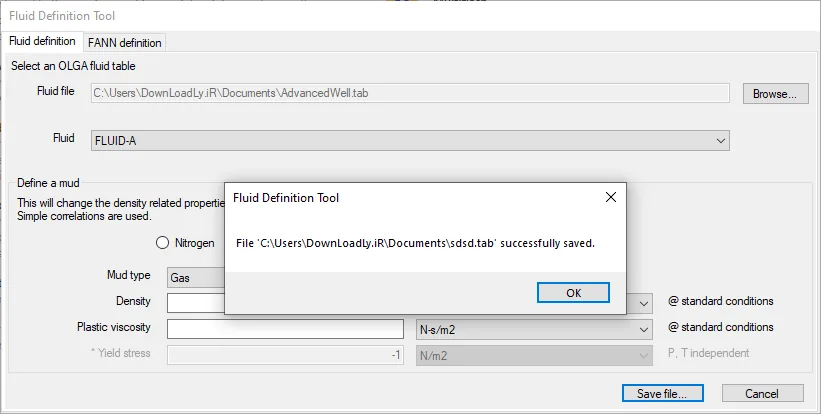Click the Save file... button
Image resolution: width=821 pixels, height=414 pixels.
pyautogui.click(x=662, y=394)
